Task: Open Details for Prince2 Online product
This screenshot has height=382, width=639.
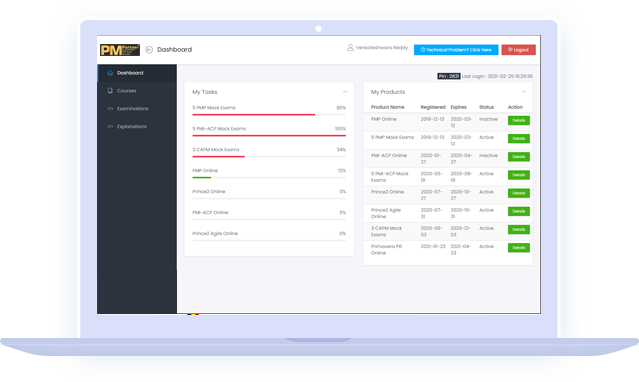Action: pos(519,193)
